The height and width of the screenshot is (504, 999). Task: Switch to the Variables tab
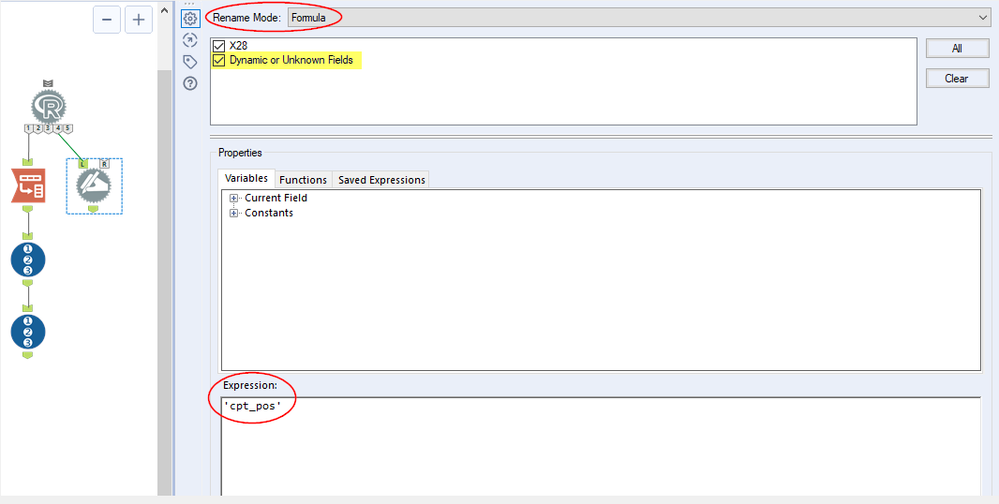point(246,178)
